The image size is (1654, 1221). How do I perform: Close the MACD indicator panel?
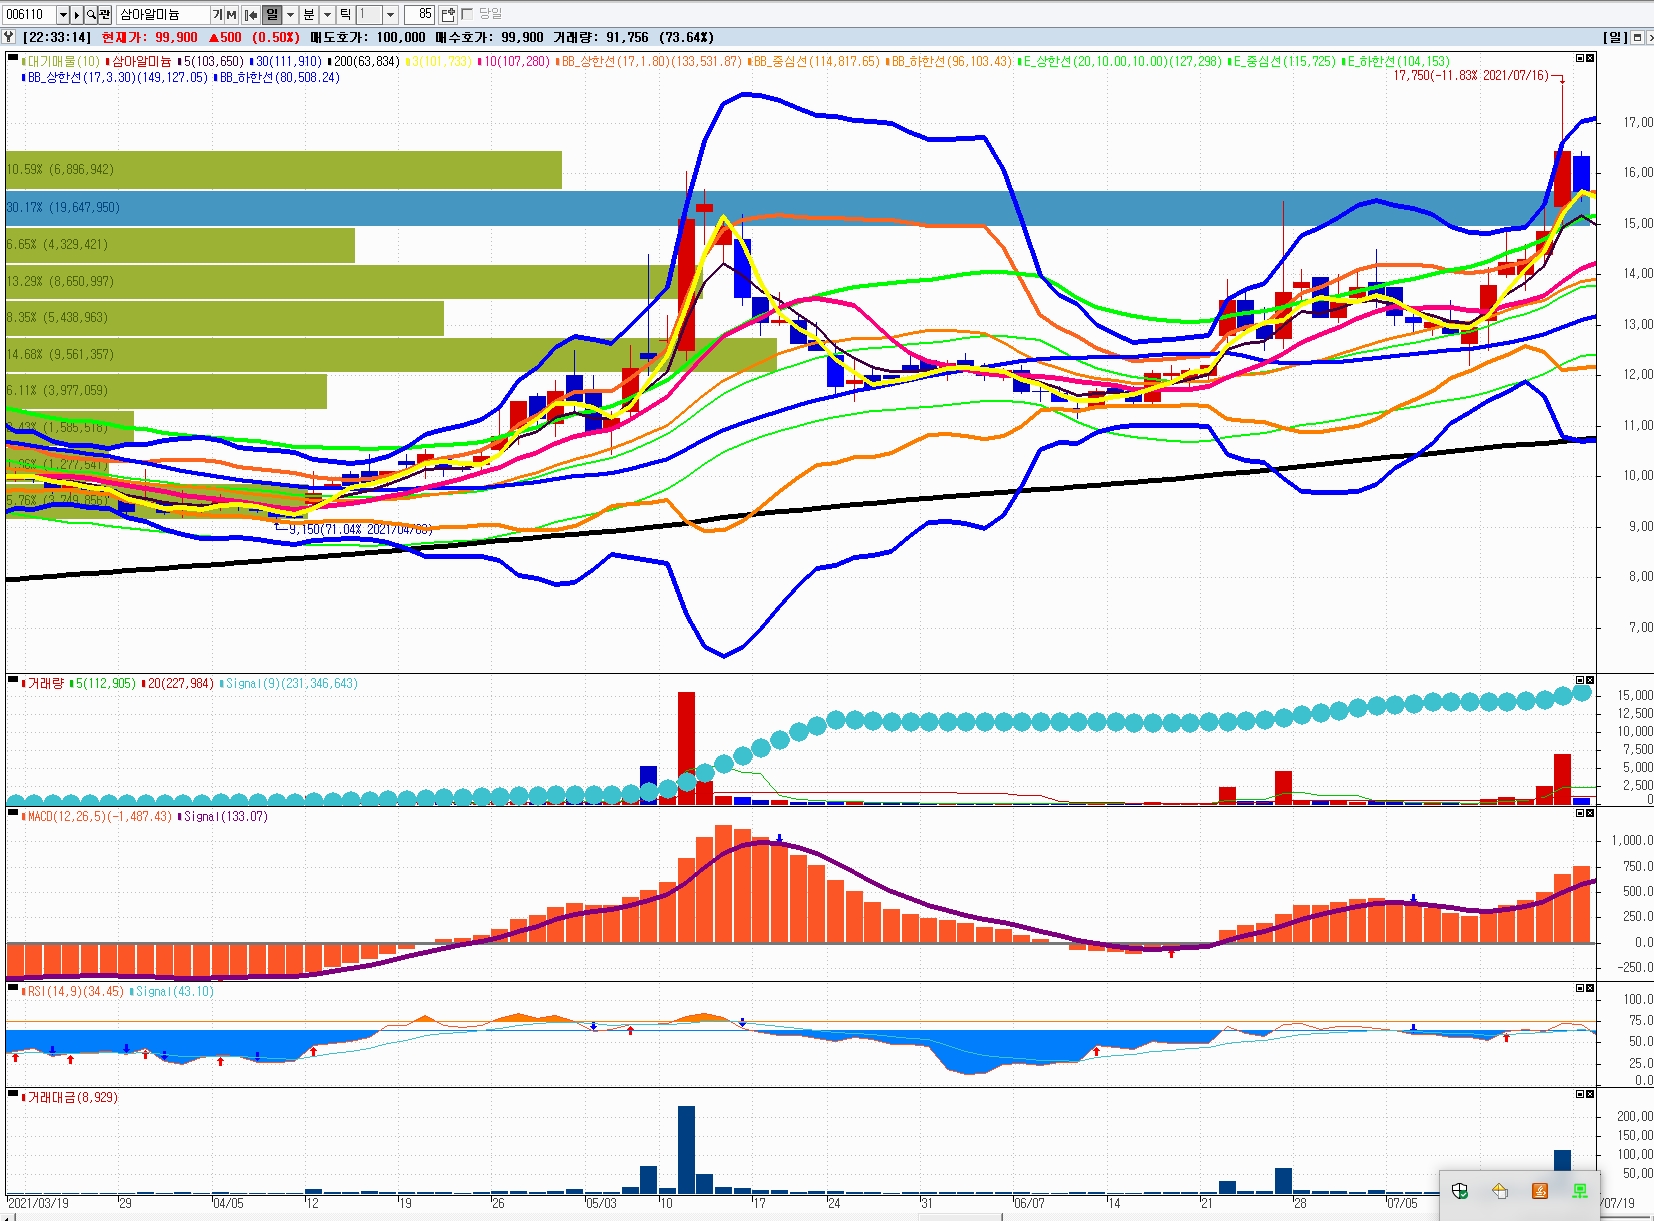click(x=1590, y=813)
